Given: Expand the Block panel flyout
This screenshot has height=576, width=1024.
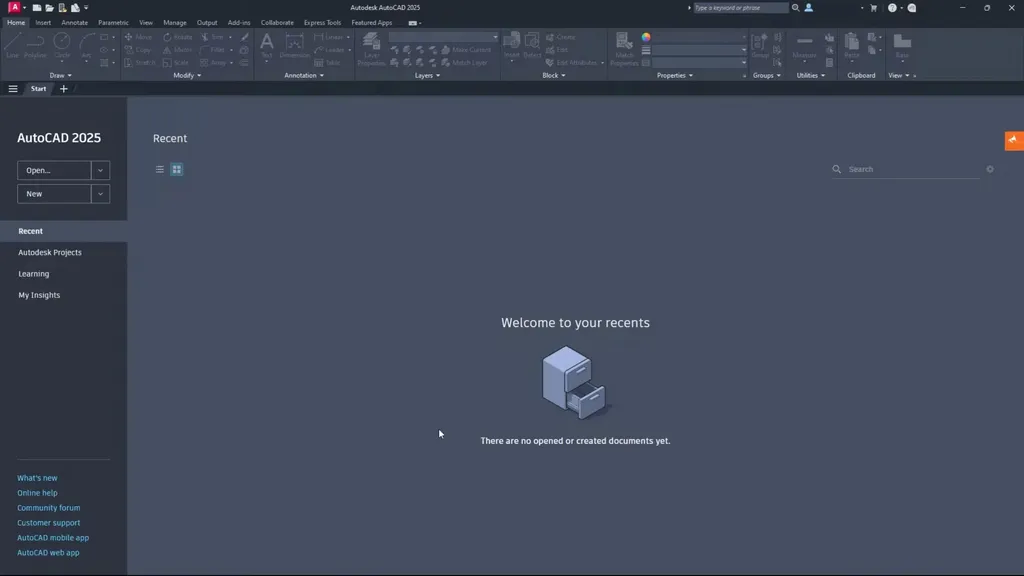Looking at the screenshot, I should point(554,75).
